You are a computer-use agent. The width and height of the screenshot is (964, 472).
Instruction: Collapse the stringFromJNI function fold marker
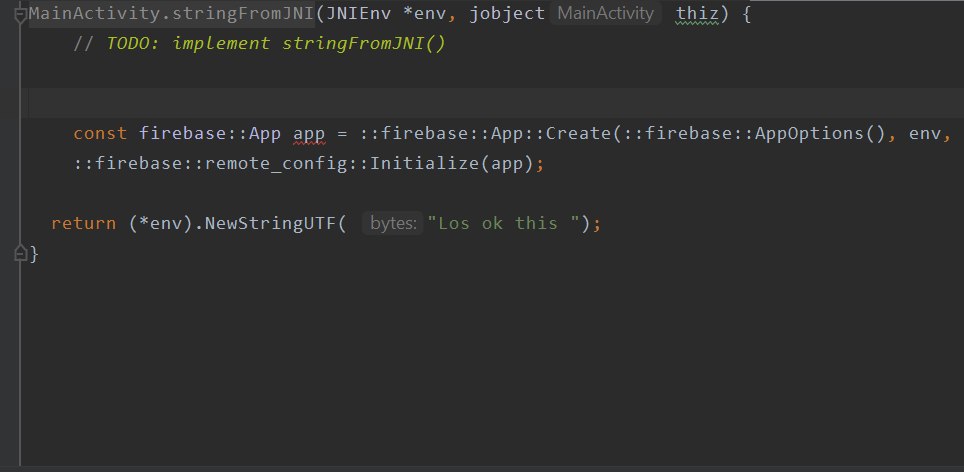(x=20, y=15)
